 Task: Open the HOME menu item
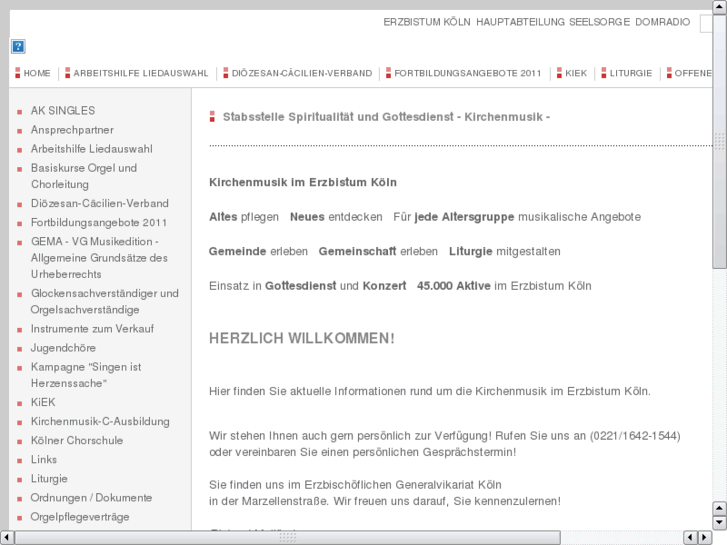[37, 73]
